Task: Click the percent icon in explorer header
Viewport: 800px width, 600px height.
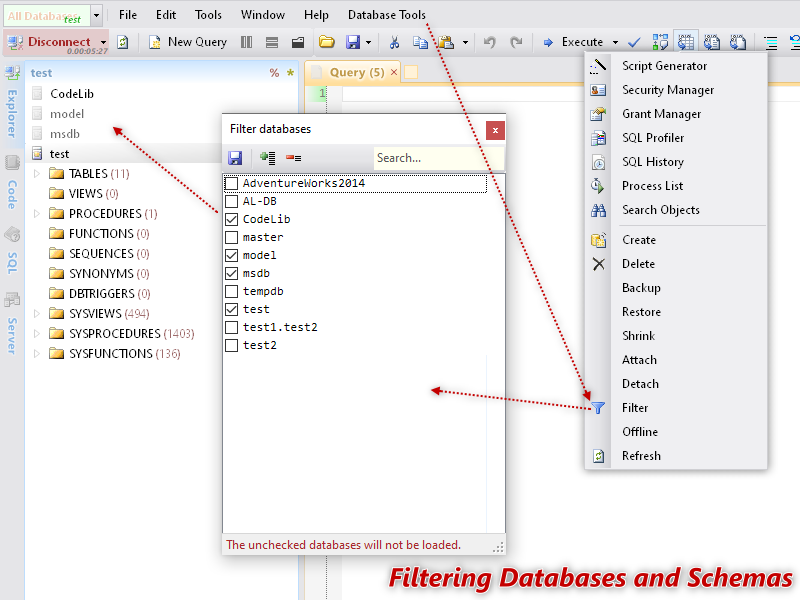Action: coord(274,73)
